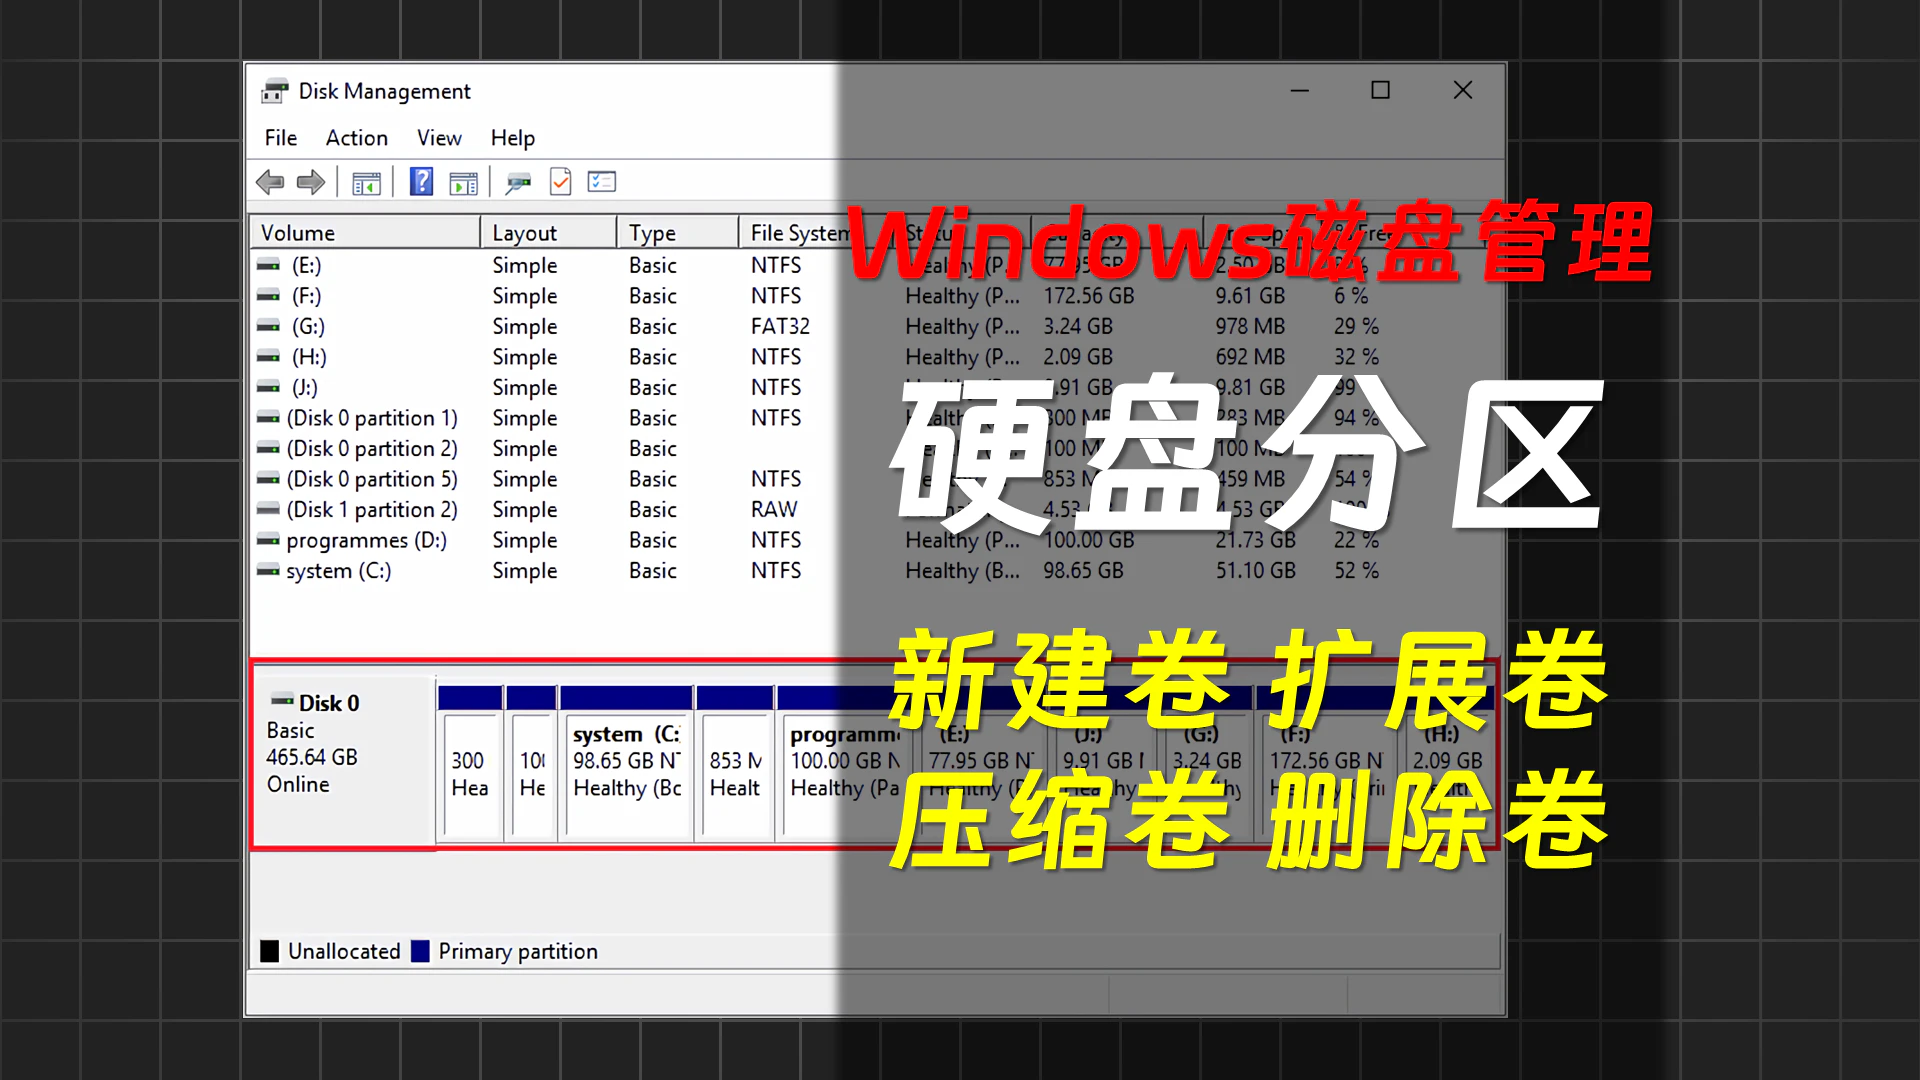This screenshot has width=1920, height=1080.
Task: Click the Back navigation arrow icon
Action: (269, 181)
